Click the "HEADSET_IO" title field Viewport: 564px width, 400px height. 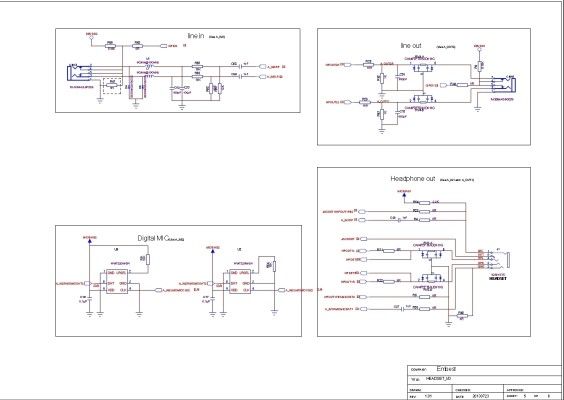pyautogui.click(x=438, y=379)
